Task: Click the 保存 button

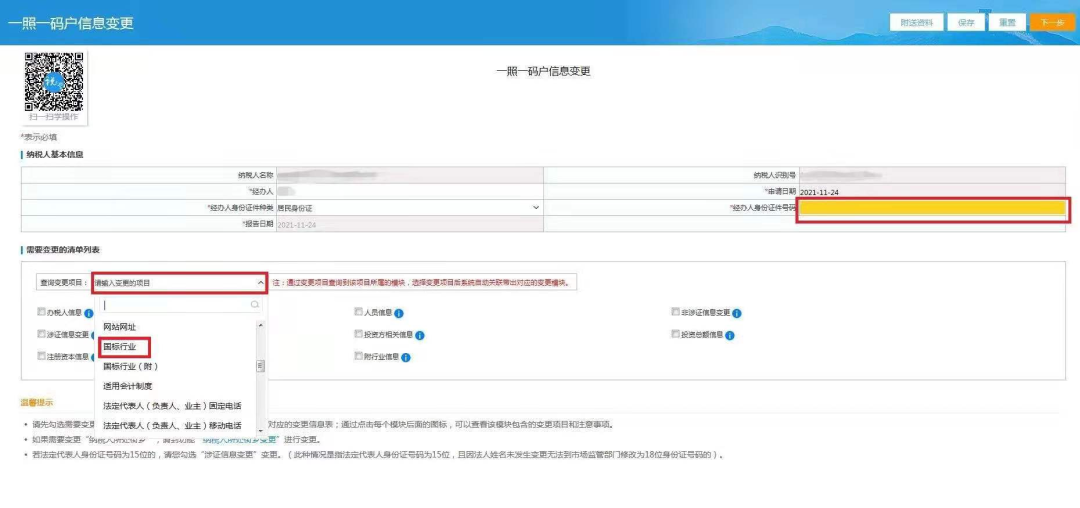Action: pos(966,22)
